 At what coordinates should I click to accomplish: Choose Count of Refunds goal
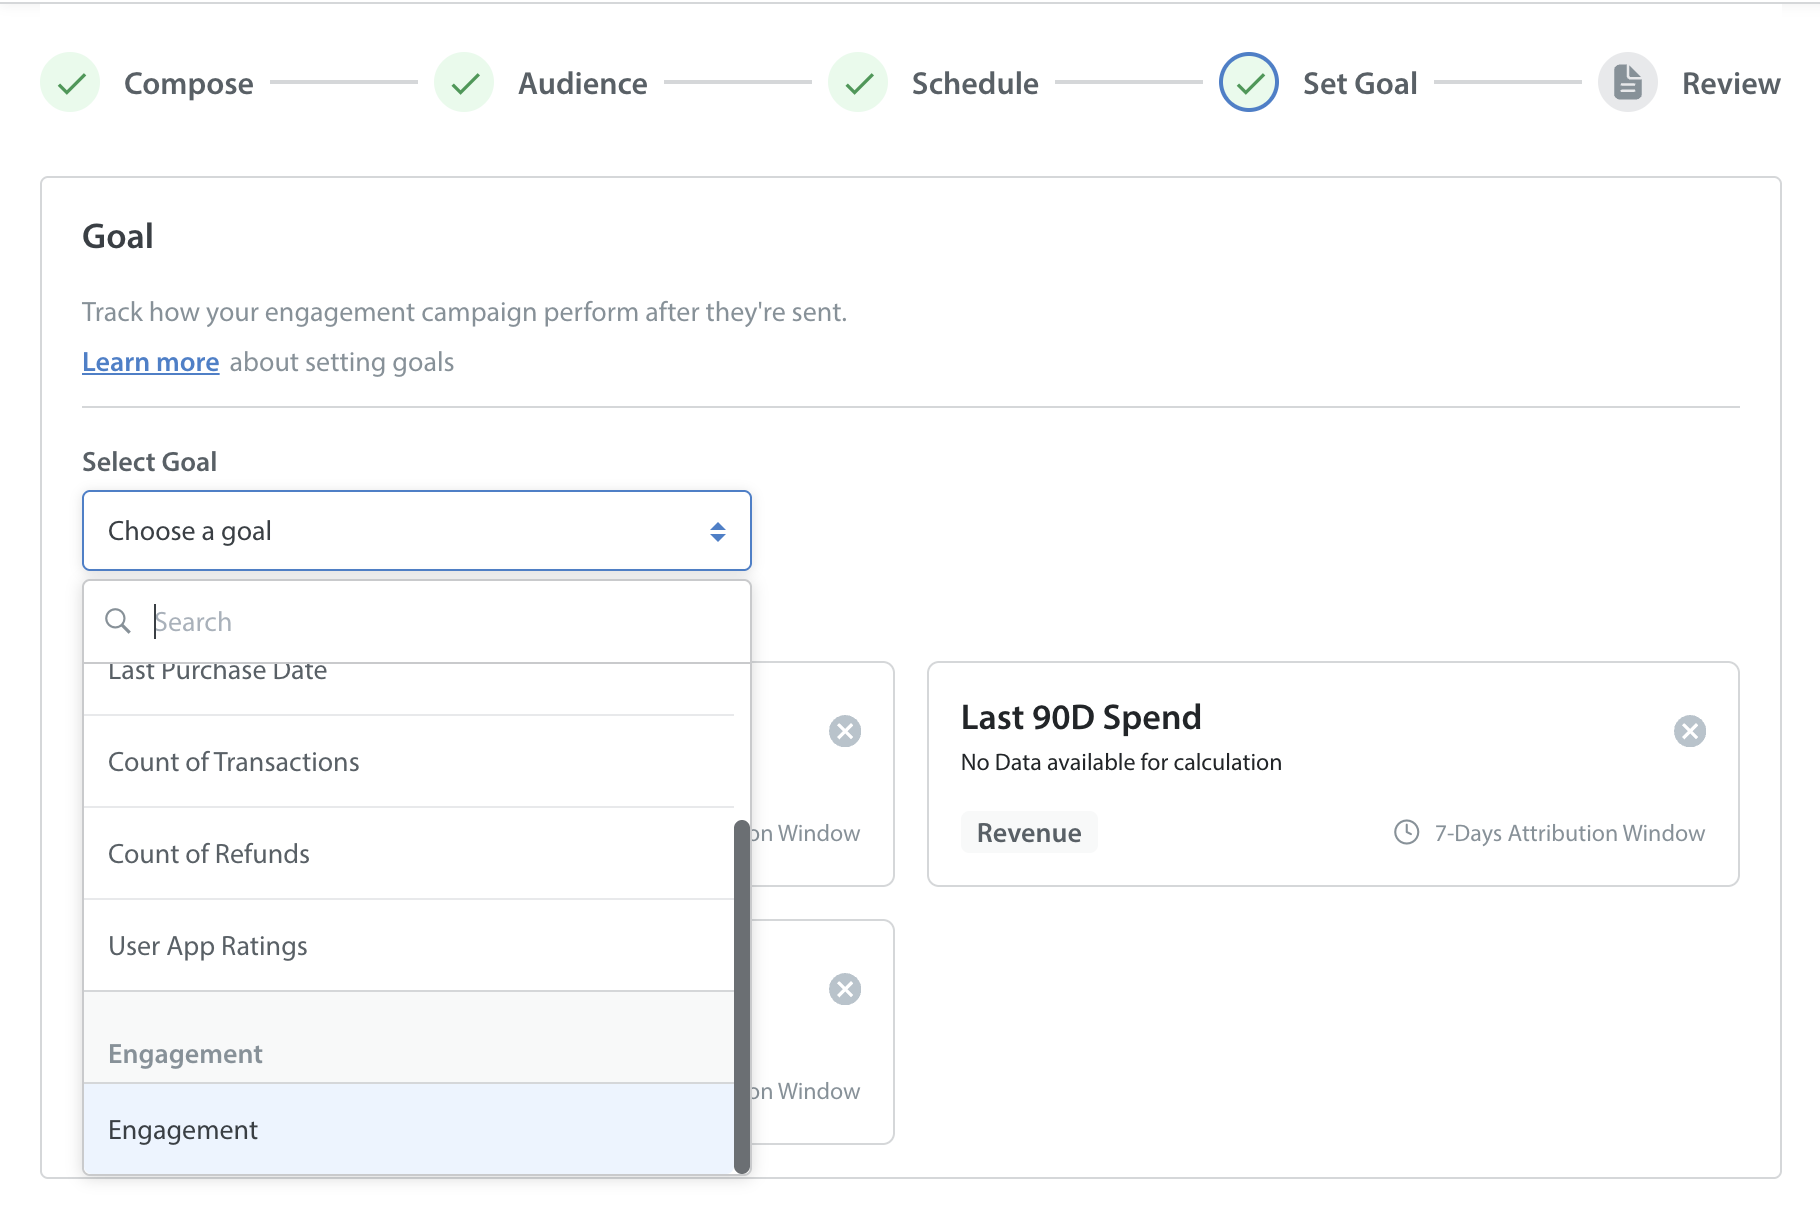click(409, 853)
